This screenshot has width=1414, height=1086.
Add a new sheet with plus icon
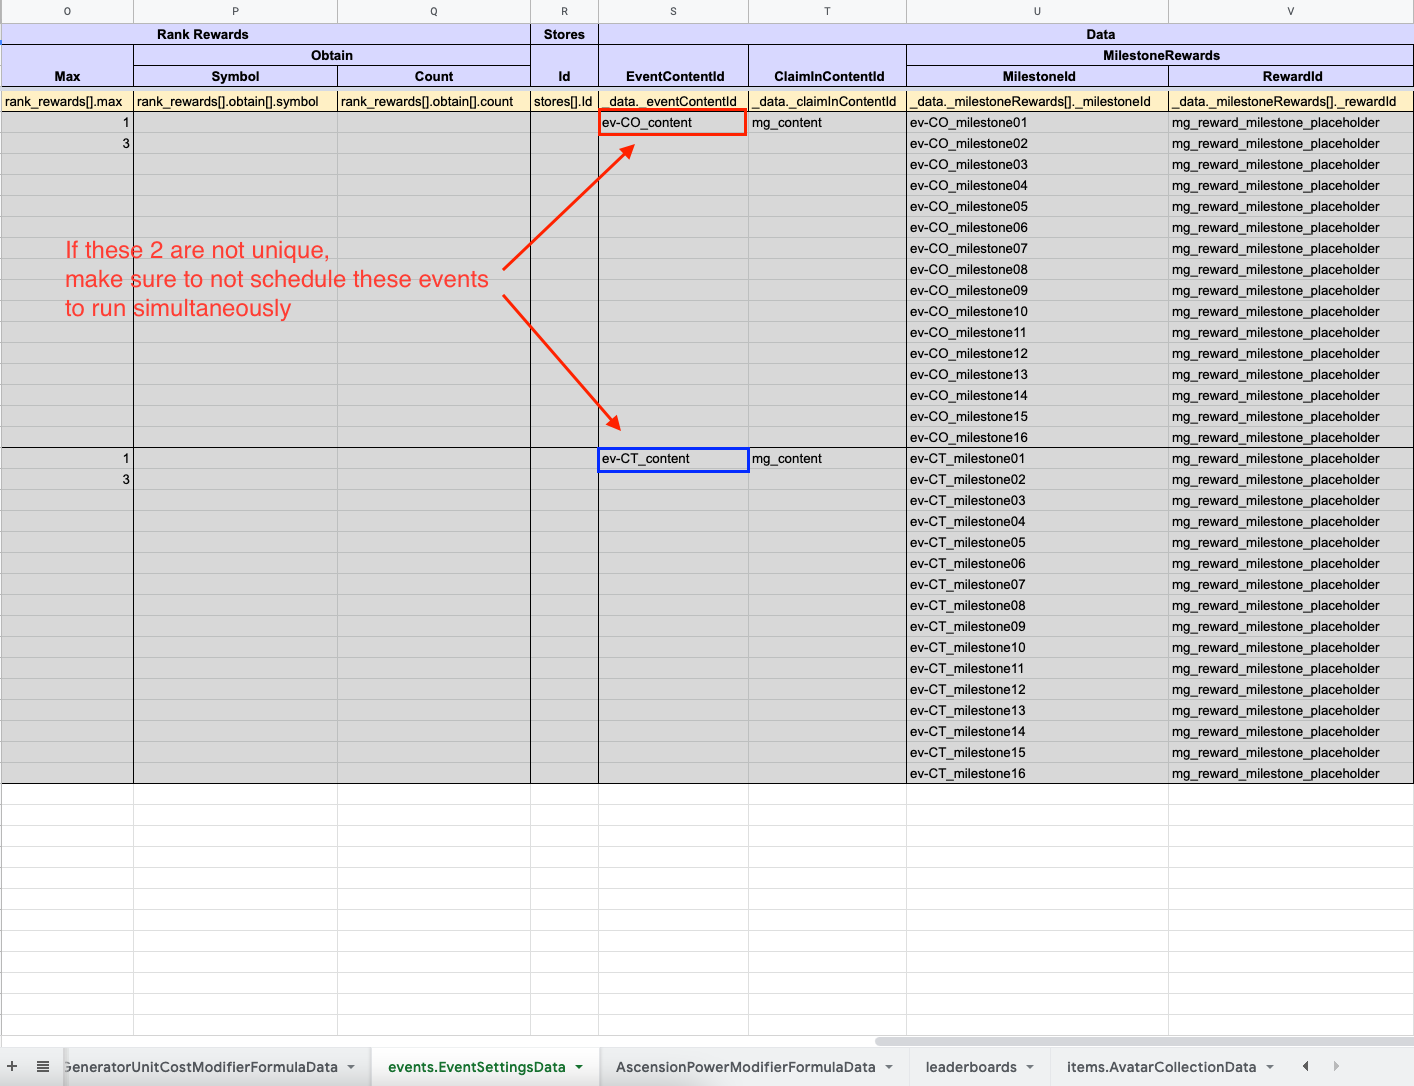point(12,1066)
